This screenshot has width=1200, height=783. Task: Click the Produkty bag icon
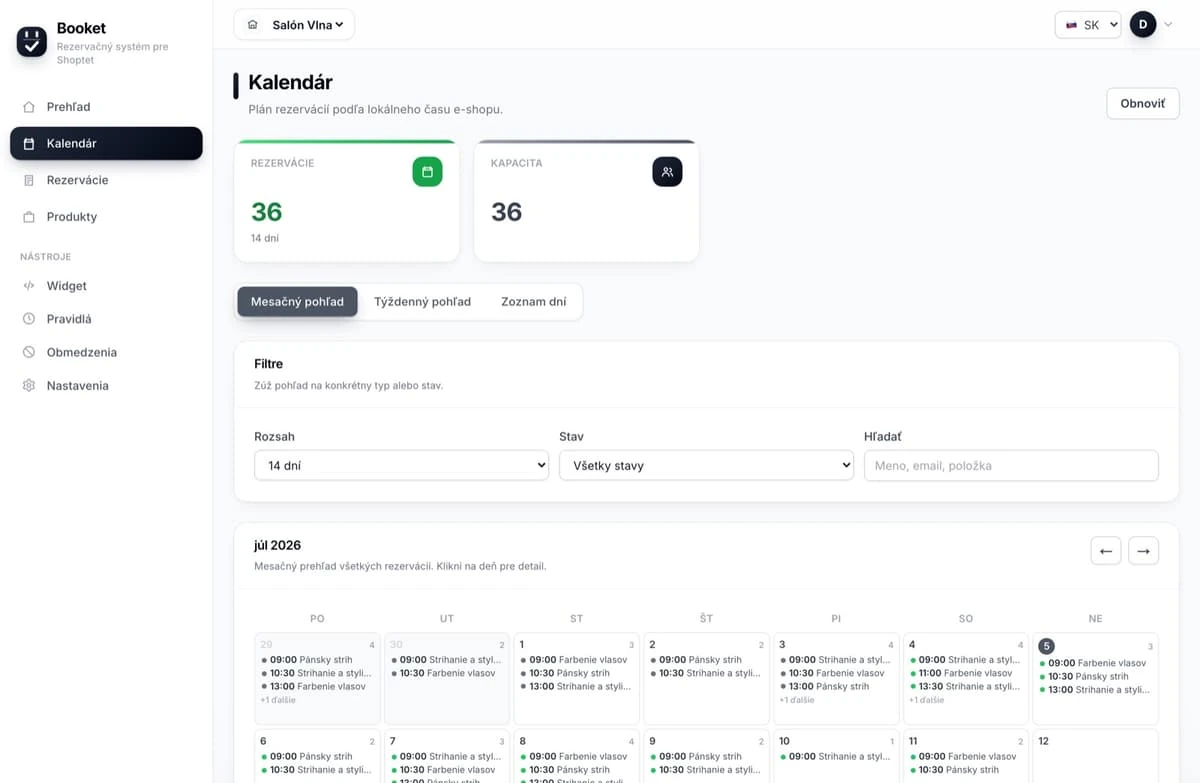[29, 217]
